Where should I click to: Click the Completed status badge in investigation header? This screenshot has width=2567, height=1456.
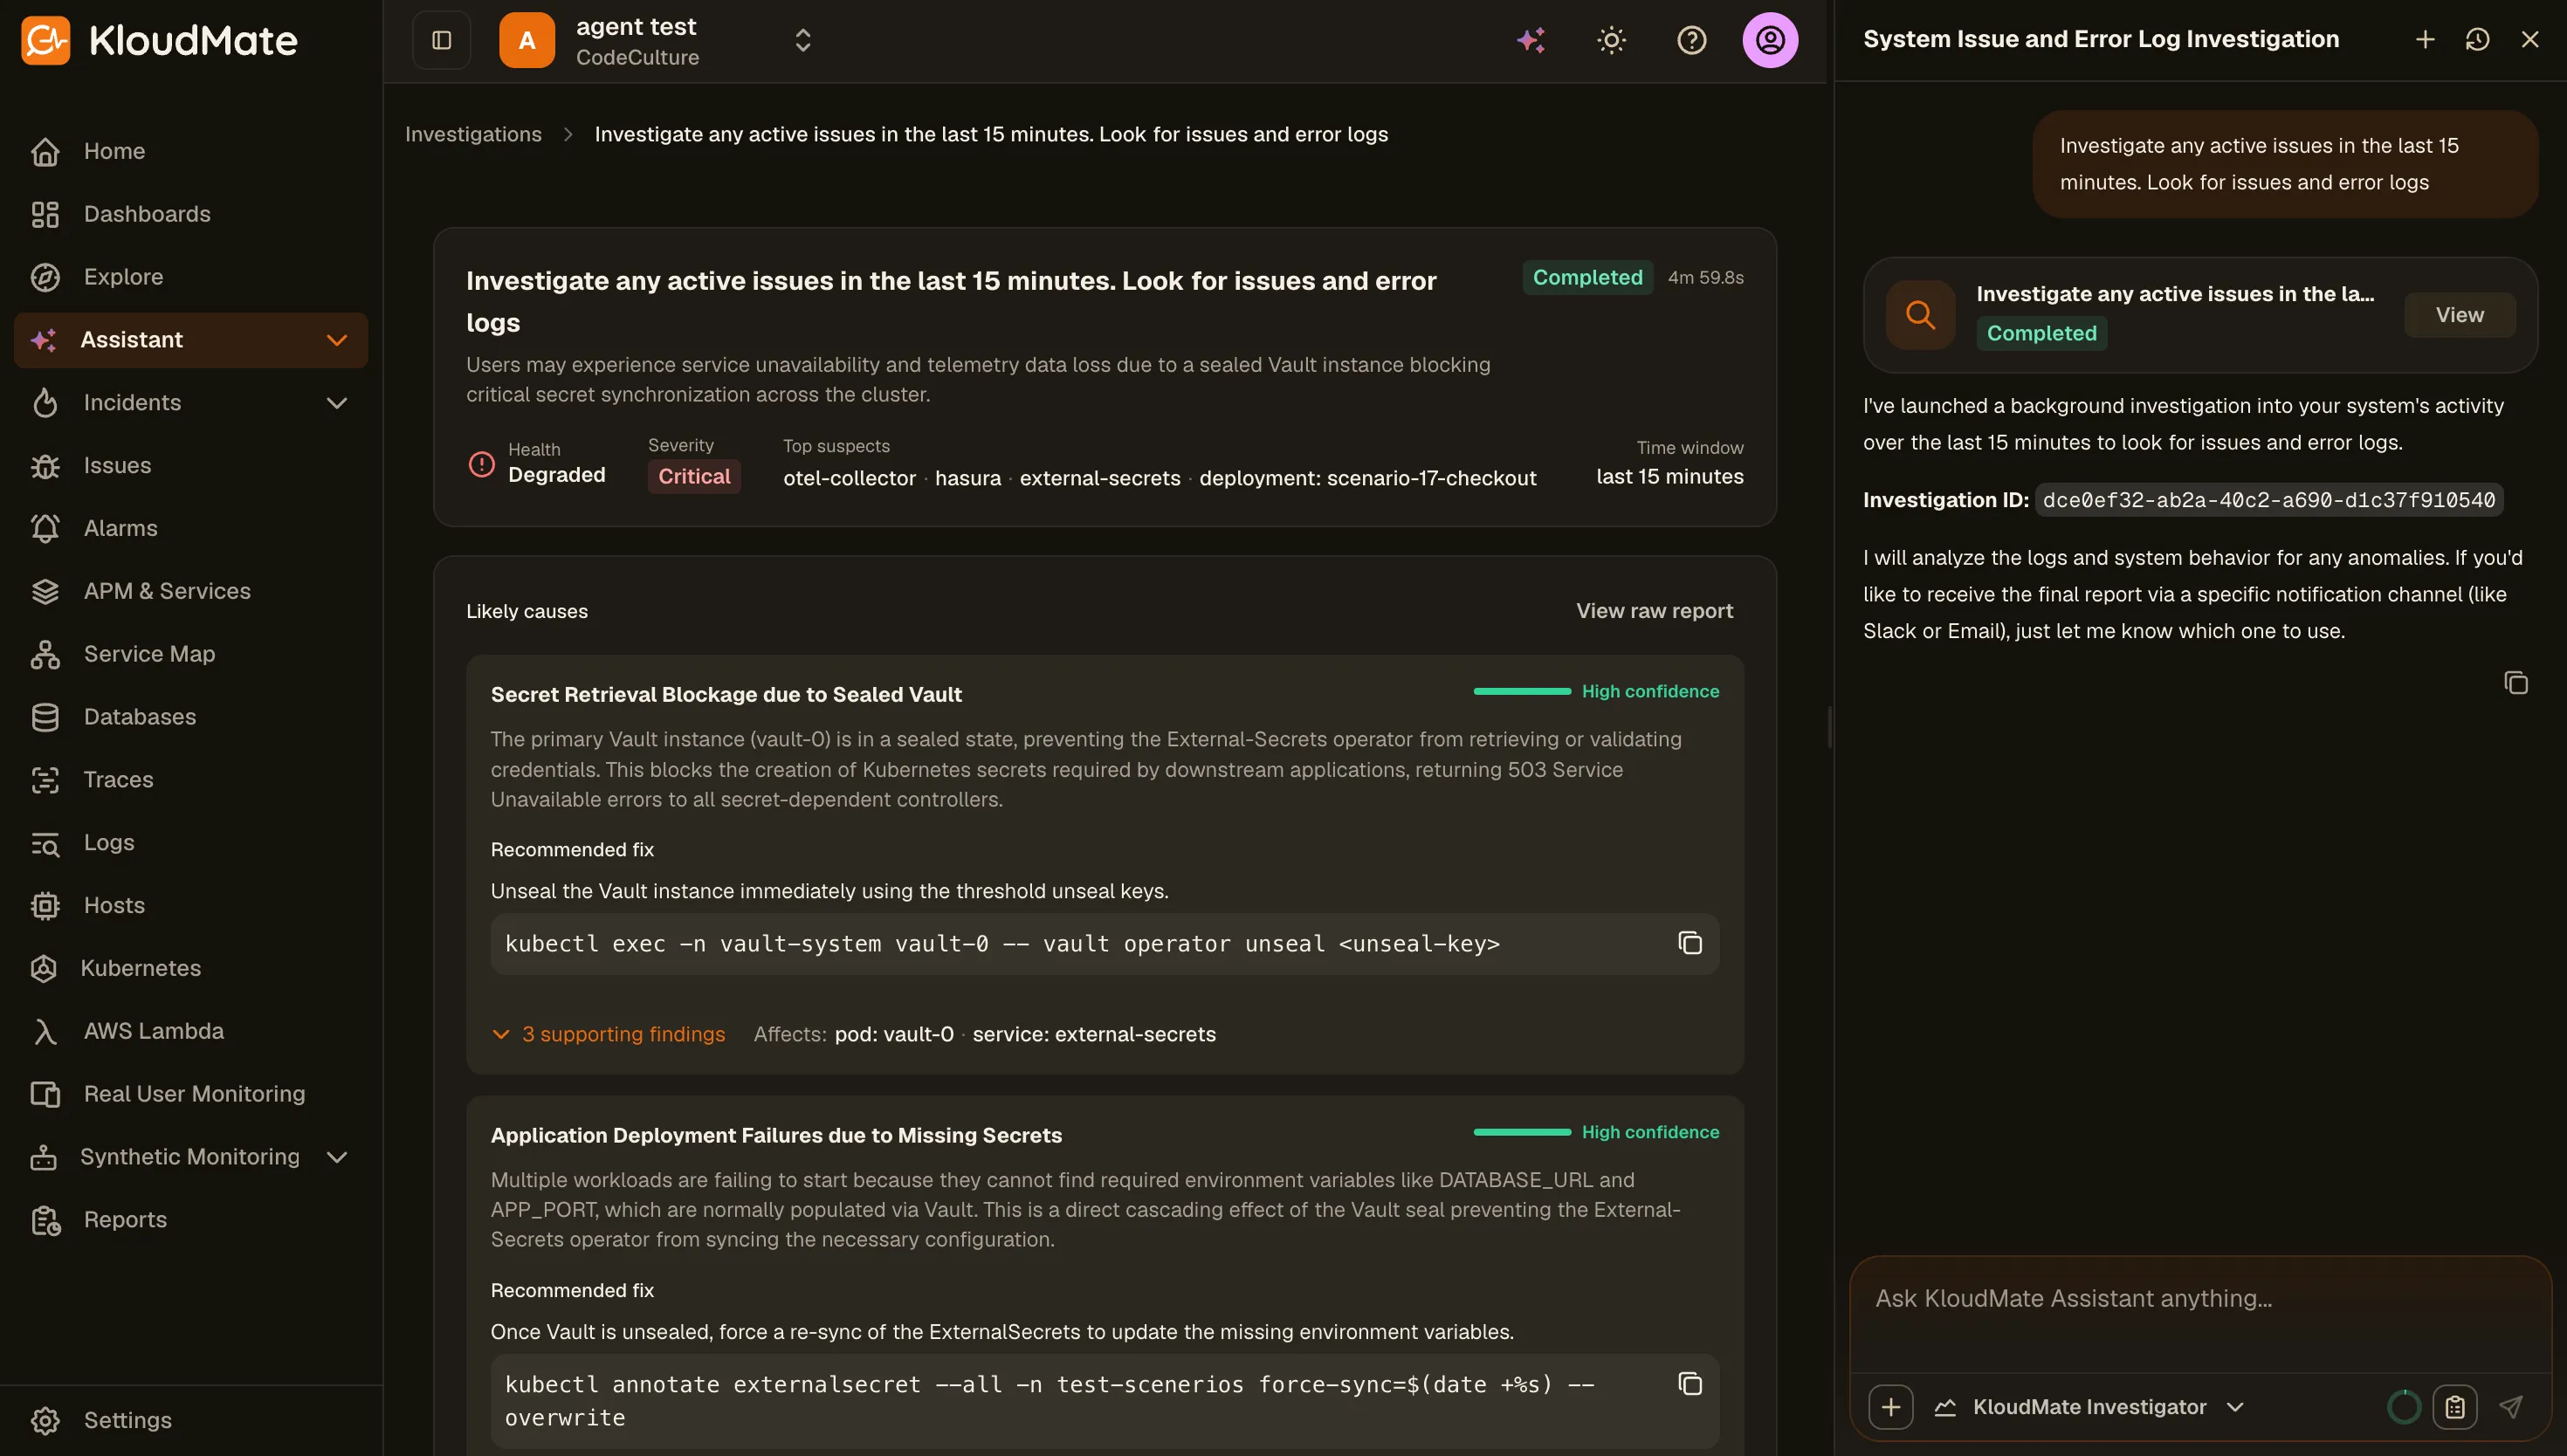point(1587,277)
